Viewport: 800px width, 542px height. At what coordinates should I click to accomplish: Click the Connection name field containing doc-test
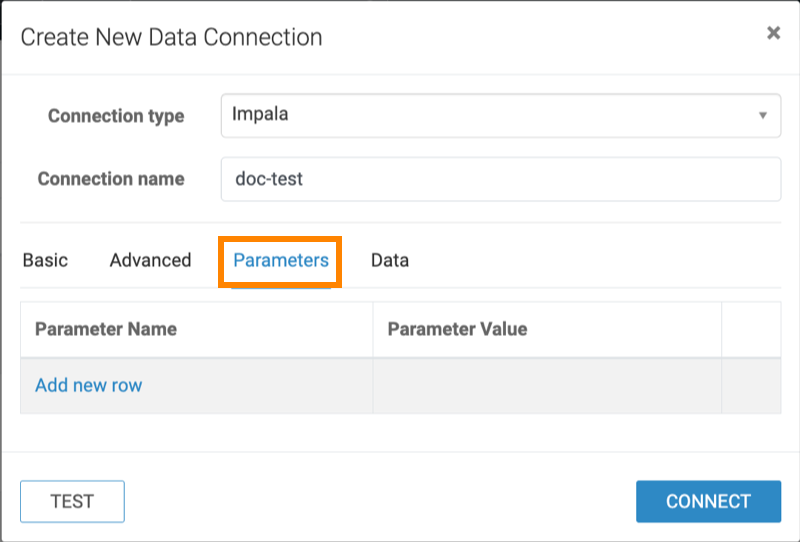tap(501, 179)
